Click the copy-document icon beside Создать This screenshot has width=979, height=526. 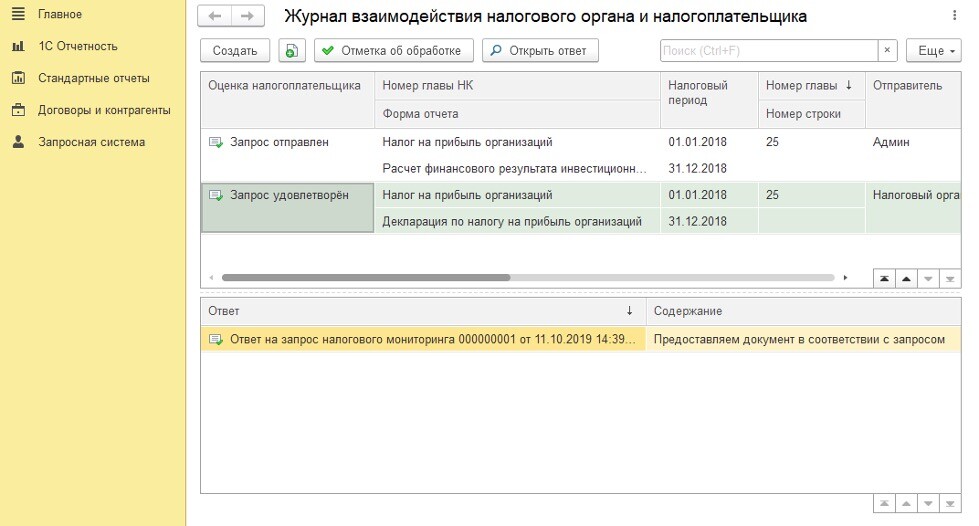(291, 50)
